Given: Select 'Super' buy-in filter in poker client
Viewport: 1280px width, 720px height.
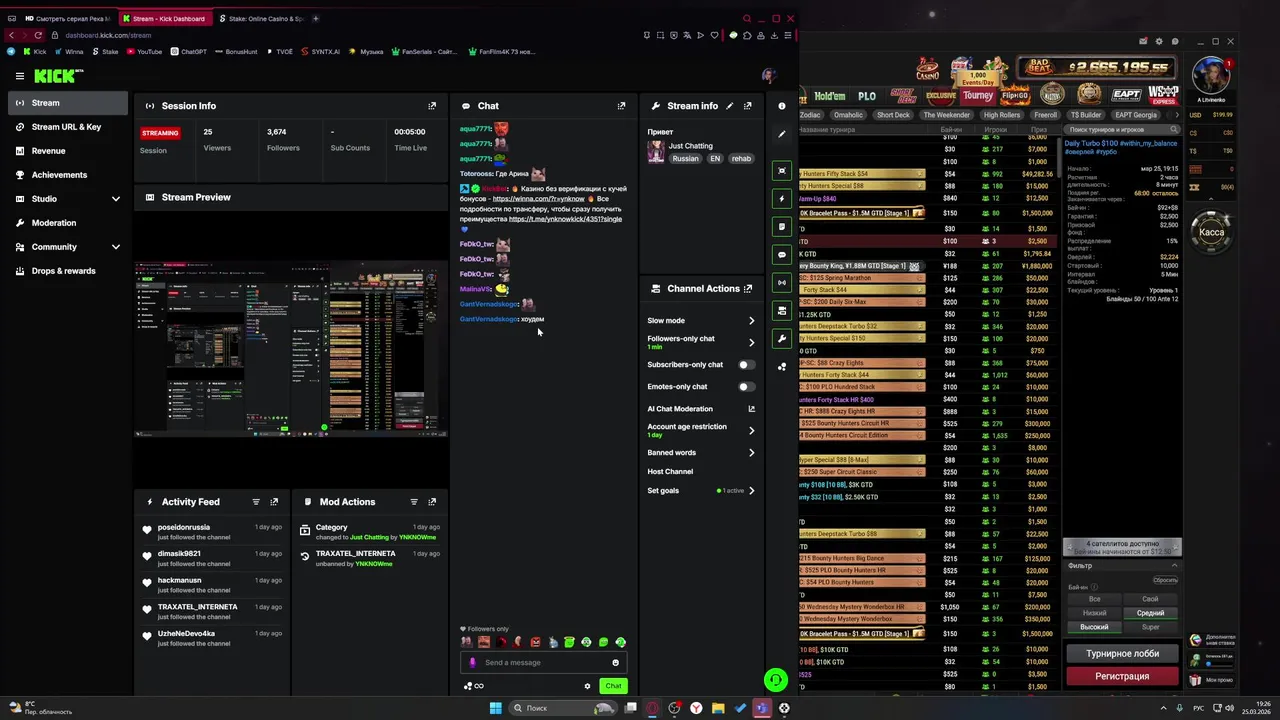Looking at the screenshot, I should 1150,627.
